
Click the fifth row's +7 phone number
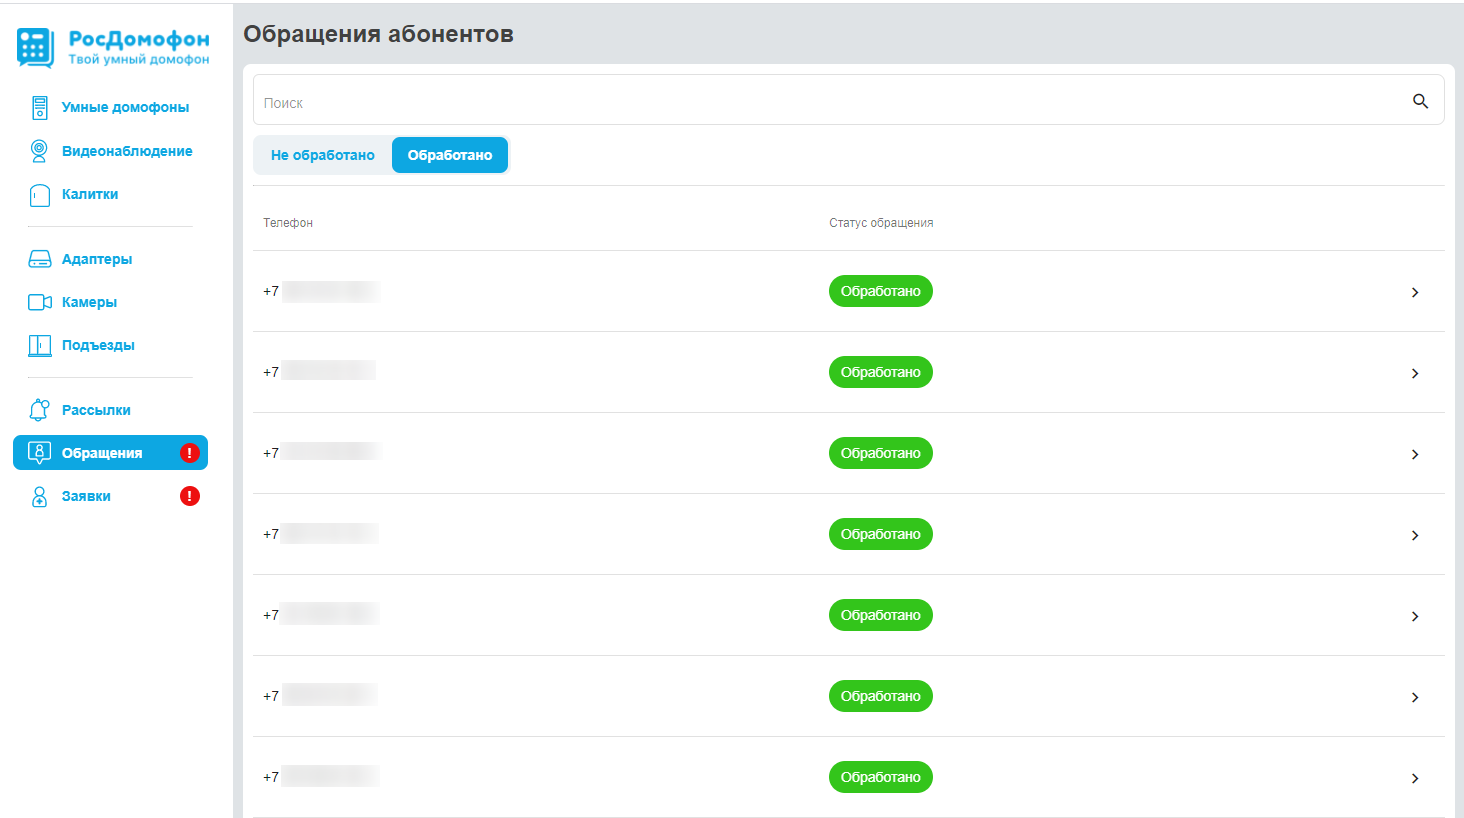coord(321,615)
